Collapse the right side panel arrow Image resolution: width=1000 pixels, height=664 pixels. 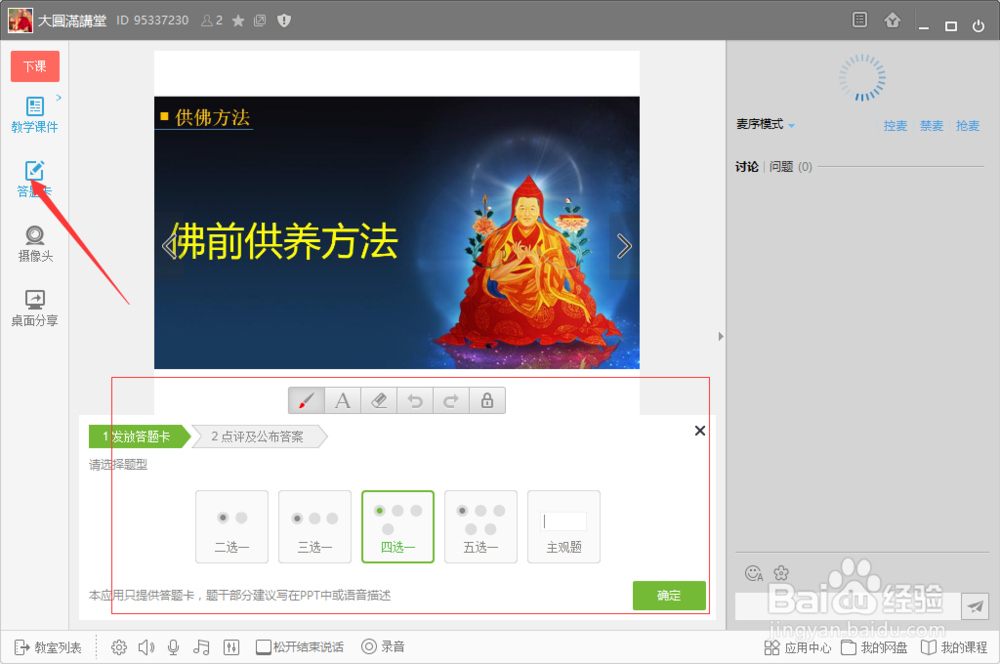721,336
